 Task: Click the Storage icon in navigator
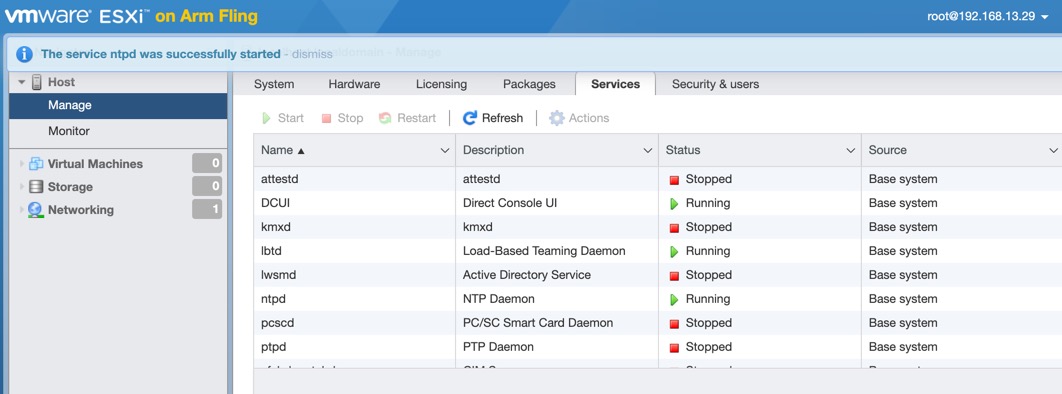[x=36, y=187]
